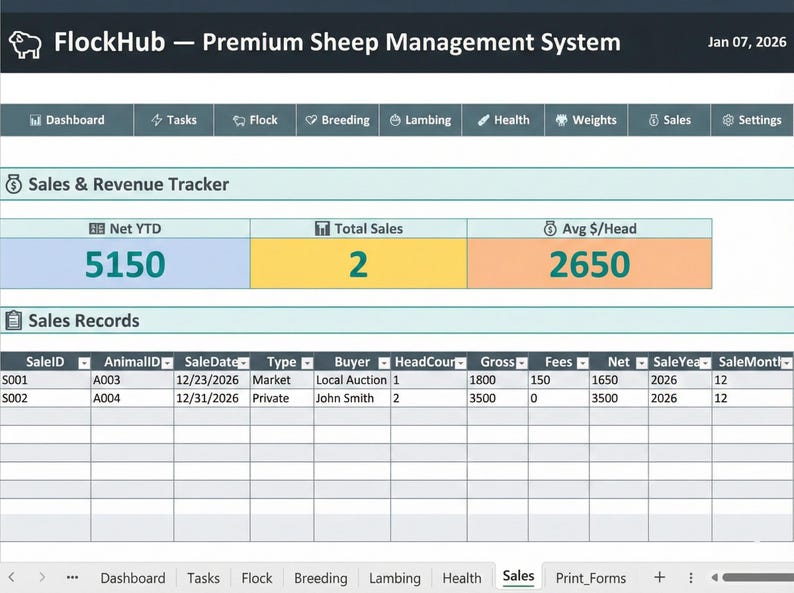Click the Tasks lightning bolt icon
The width and height of the screenshot is (794, 593).
click(157, 120)
